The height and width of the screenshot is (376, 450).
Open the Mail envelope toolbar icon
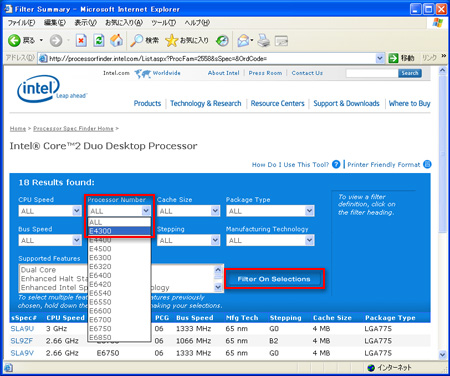[x=243, y=41]
